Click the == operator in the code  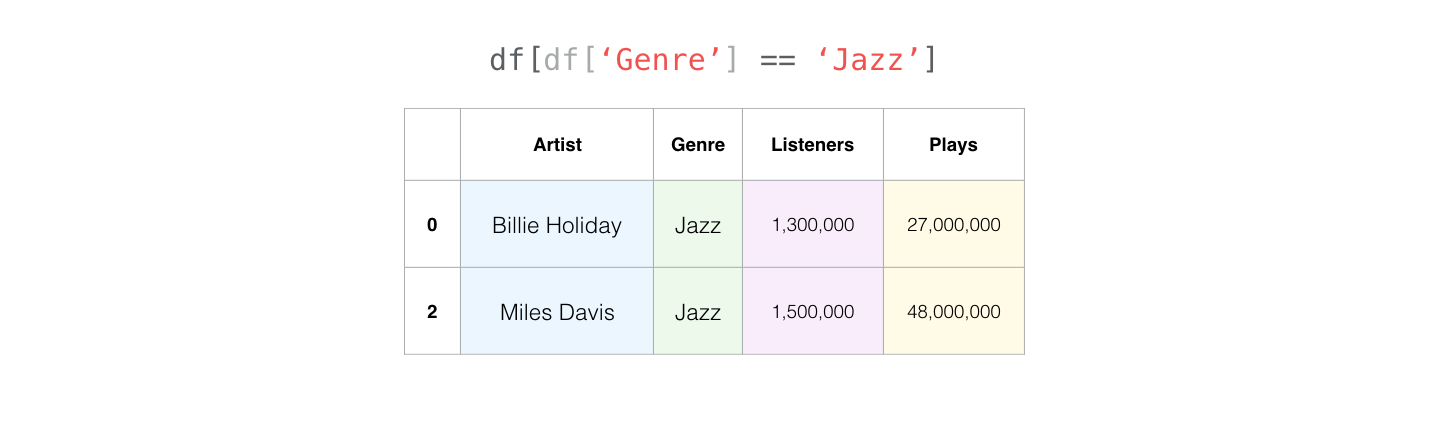point(777,61)
